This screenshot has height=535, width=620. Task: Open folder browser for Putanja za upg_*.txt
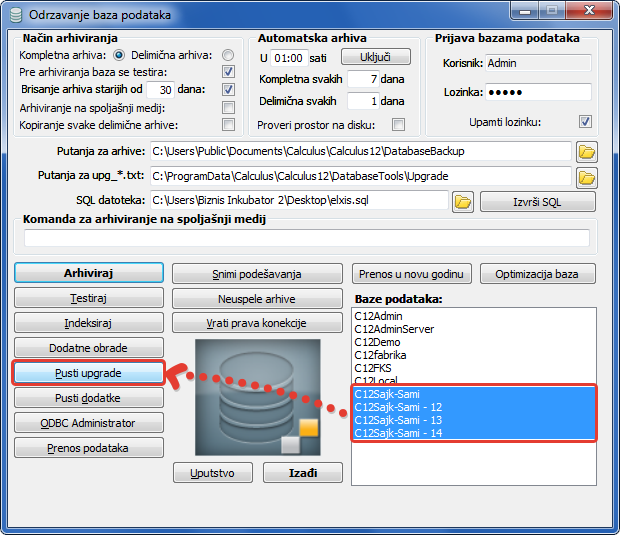point(586,177)
